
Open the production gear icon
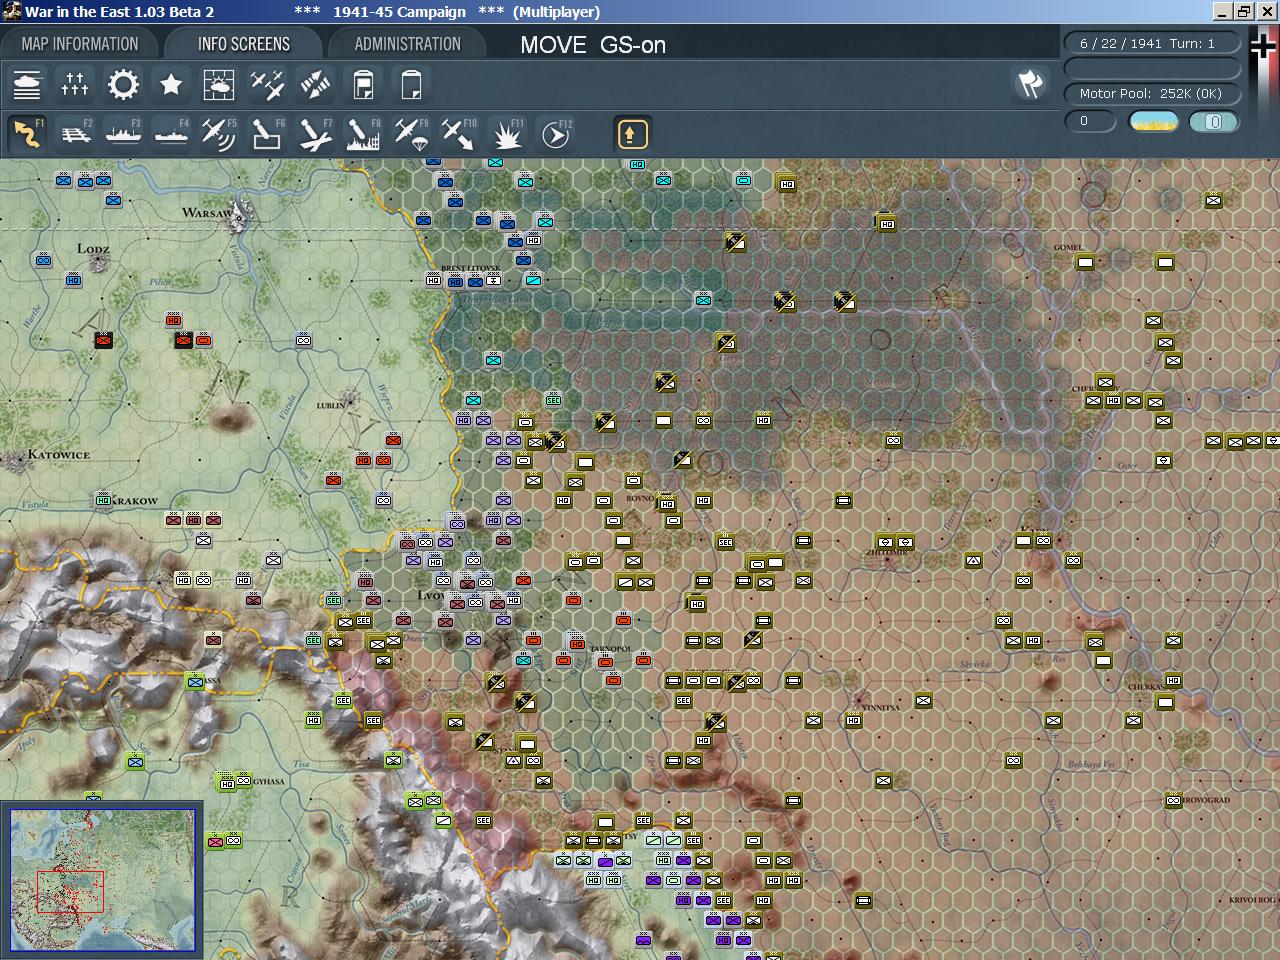123,85
